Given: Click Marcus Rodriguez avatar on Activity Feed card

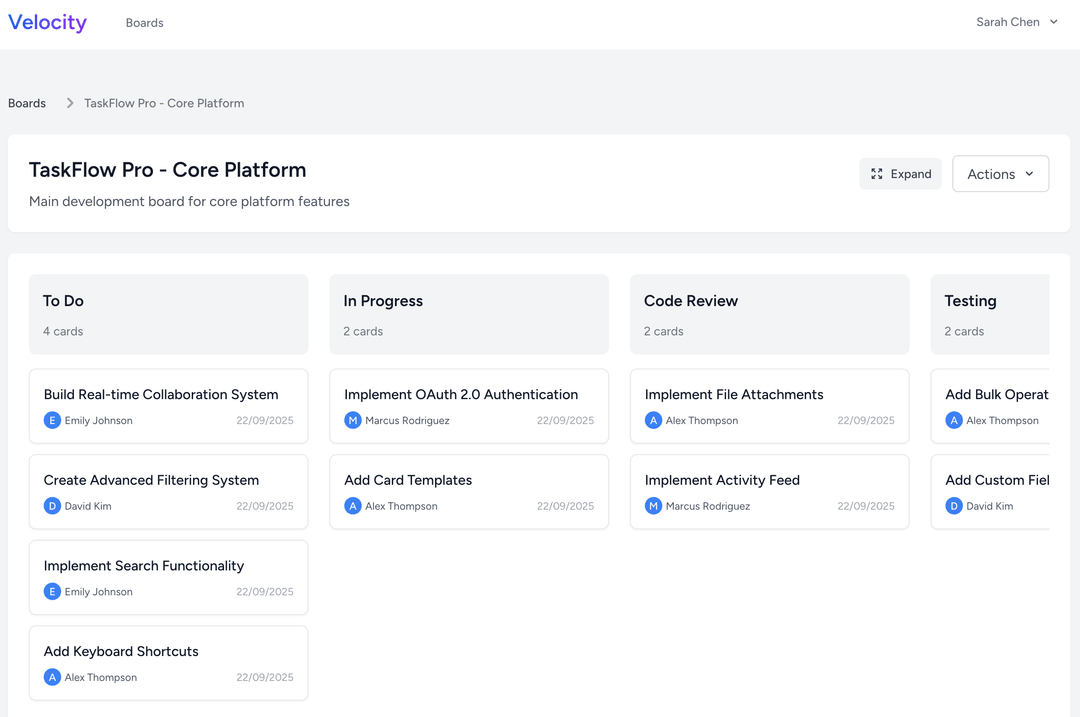Looking at the screenshot, I should [x=653, y=506].
